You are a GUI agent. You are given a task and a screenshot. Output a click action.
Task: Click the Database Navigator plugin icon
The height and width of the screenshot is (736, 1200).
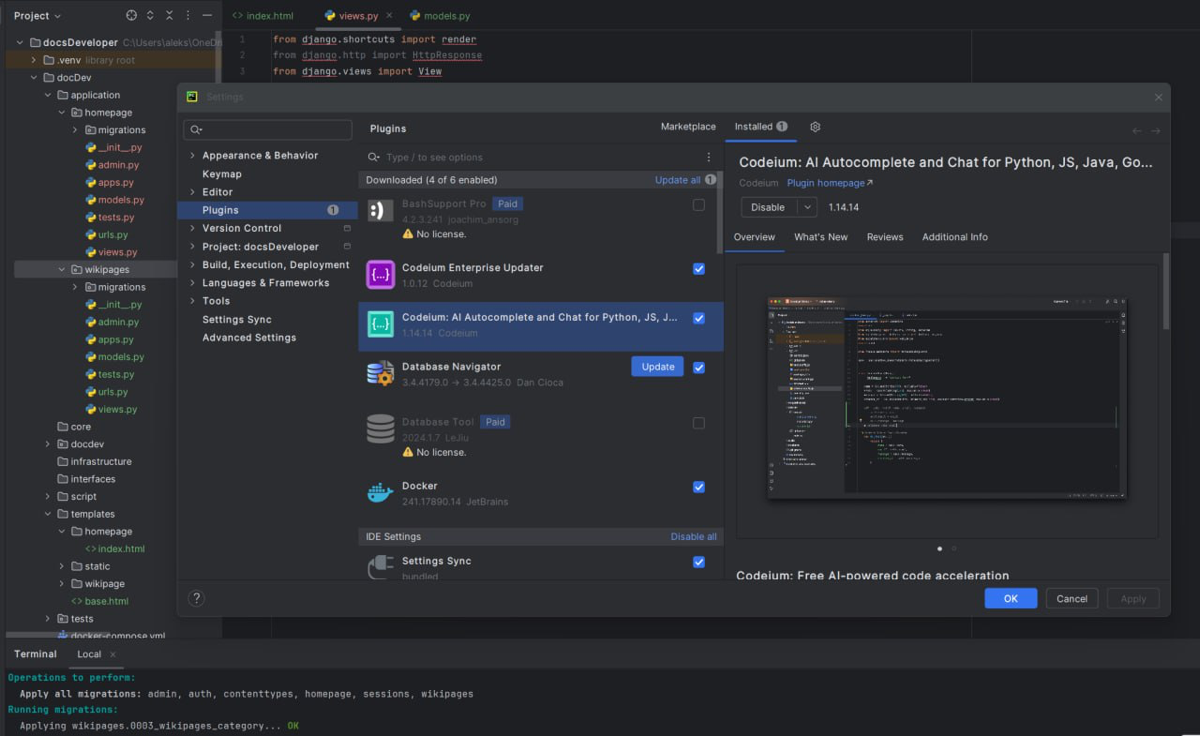tap(380, 374)
